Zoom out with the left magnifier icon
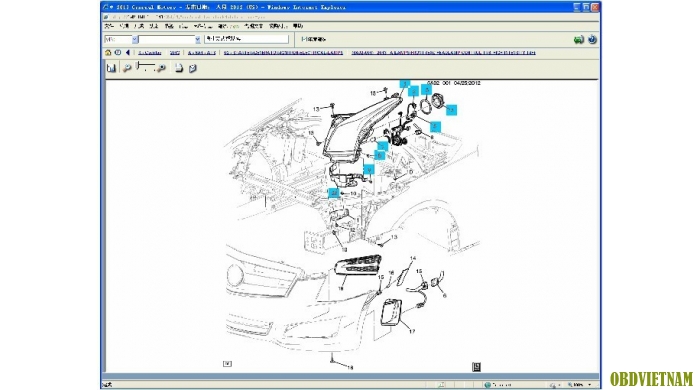Screen dimensions: 700x390 point(127,68)
